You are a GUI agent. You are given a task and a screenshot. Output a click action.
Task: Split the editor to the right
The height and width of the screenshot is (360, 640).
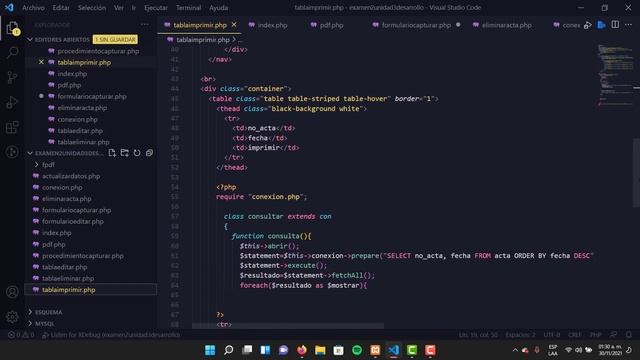pyautogui.click(x=615, y=25)
